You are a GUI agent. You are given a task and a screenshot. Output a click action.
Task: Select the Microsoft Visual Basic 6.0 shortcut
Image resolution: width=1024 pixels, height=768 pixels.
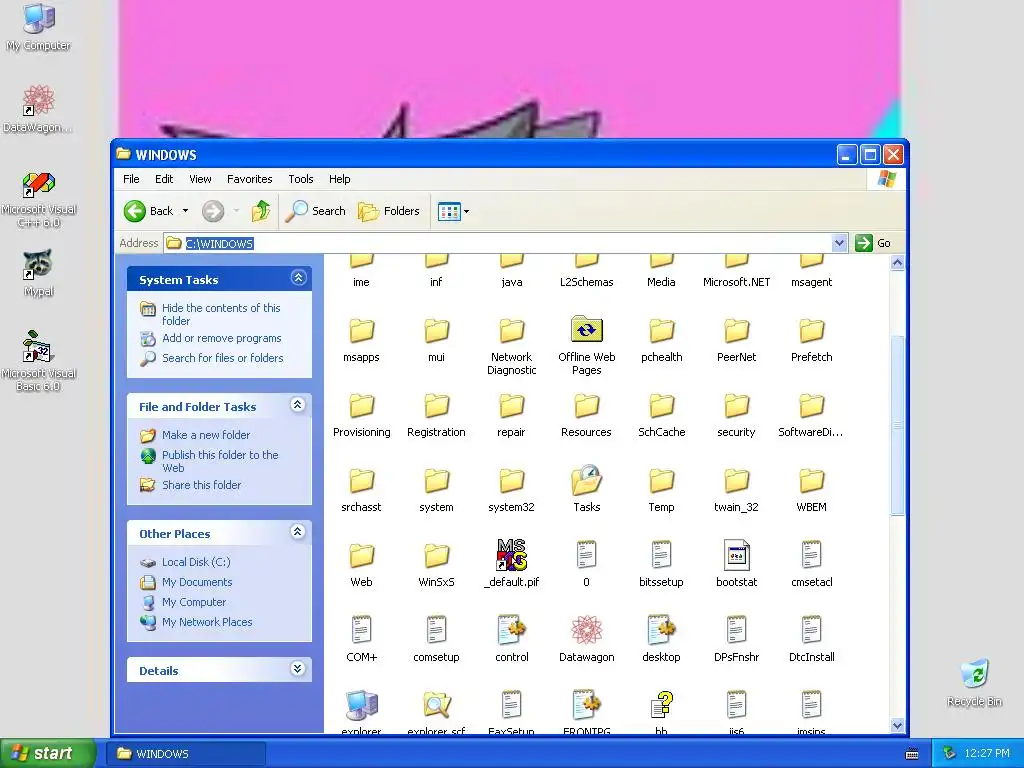pos(39,361)
